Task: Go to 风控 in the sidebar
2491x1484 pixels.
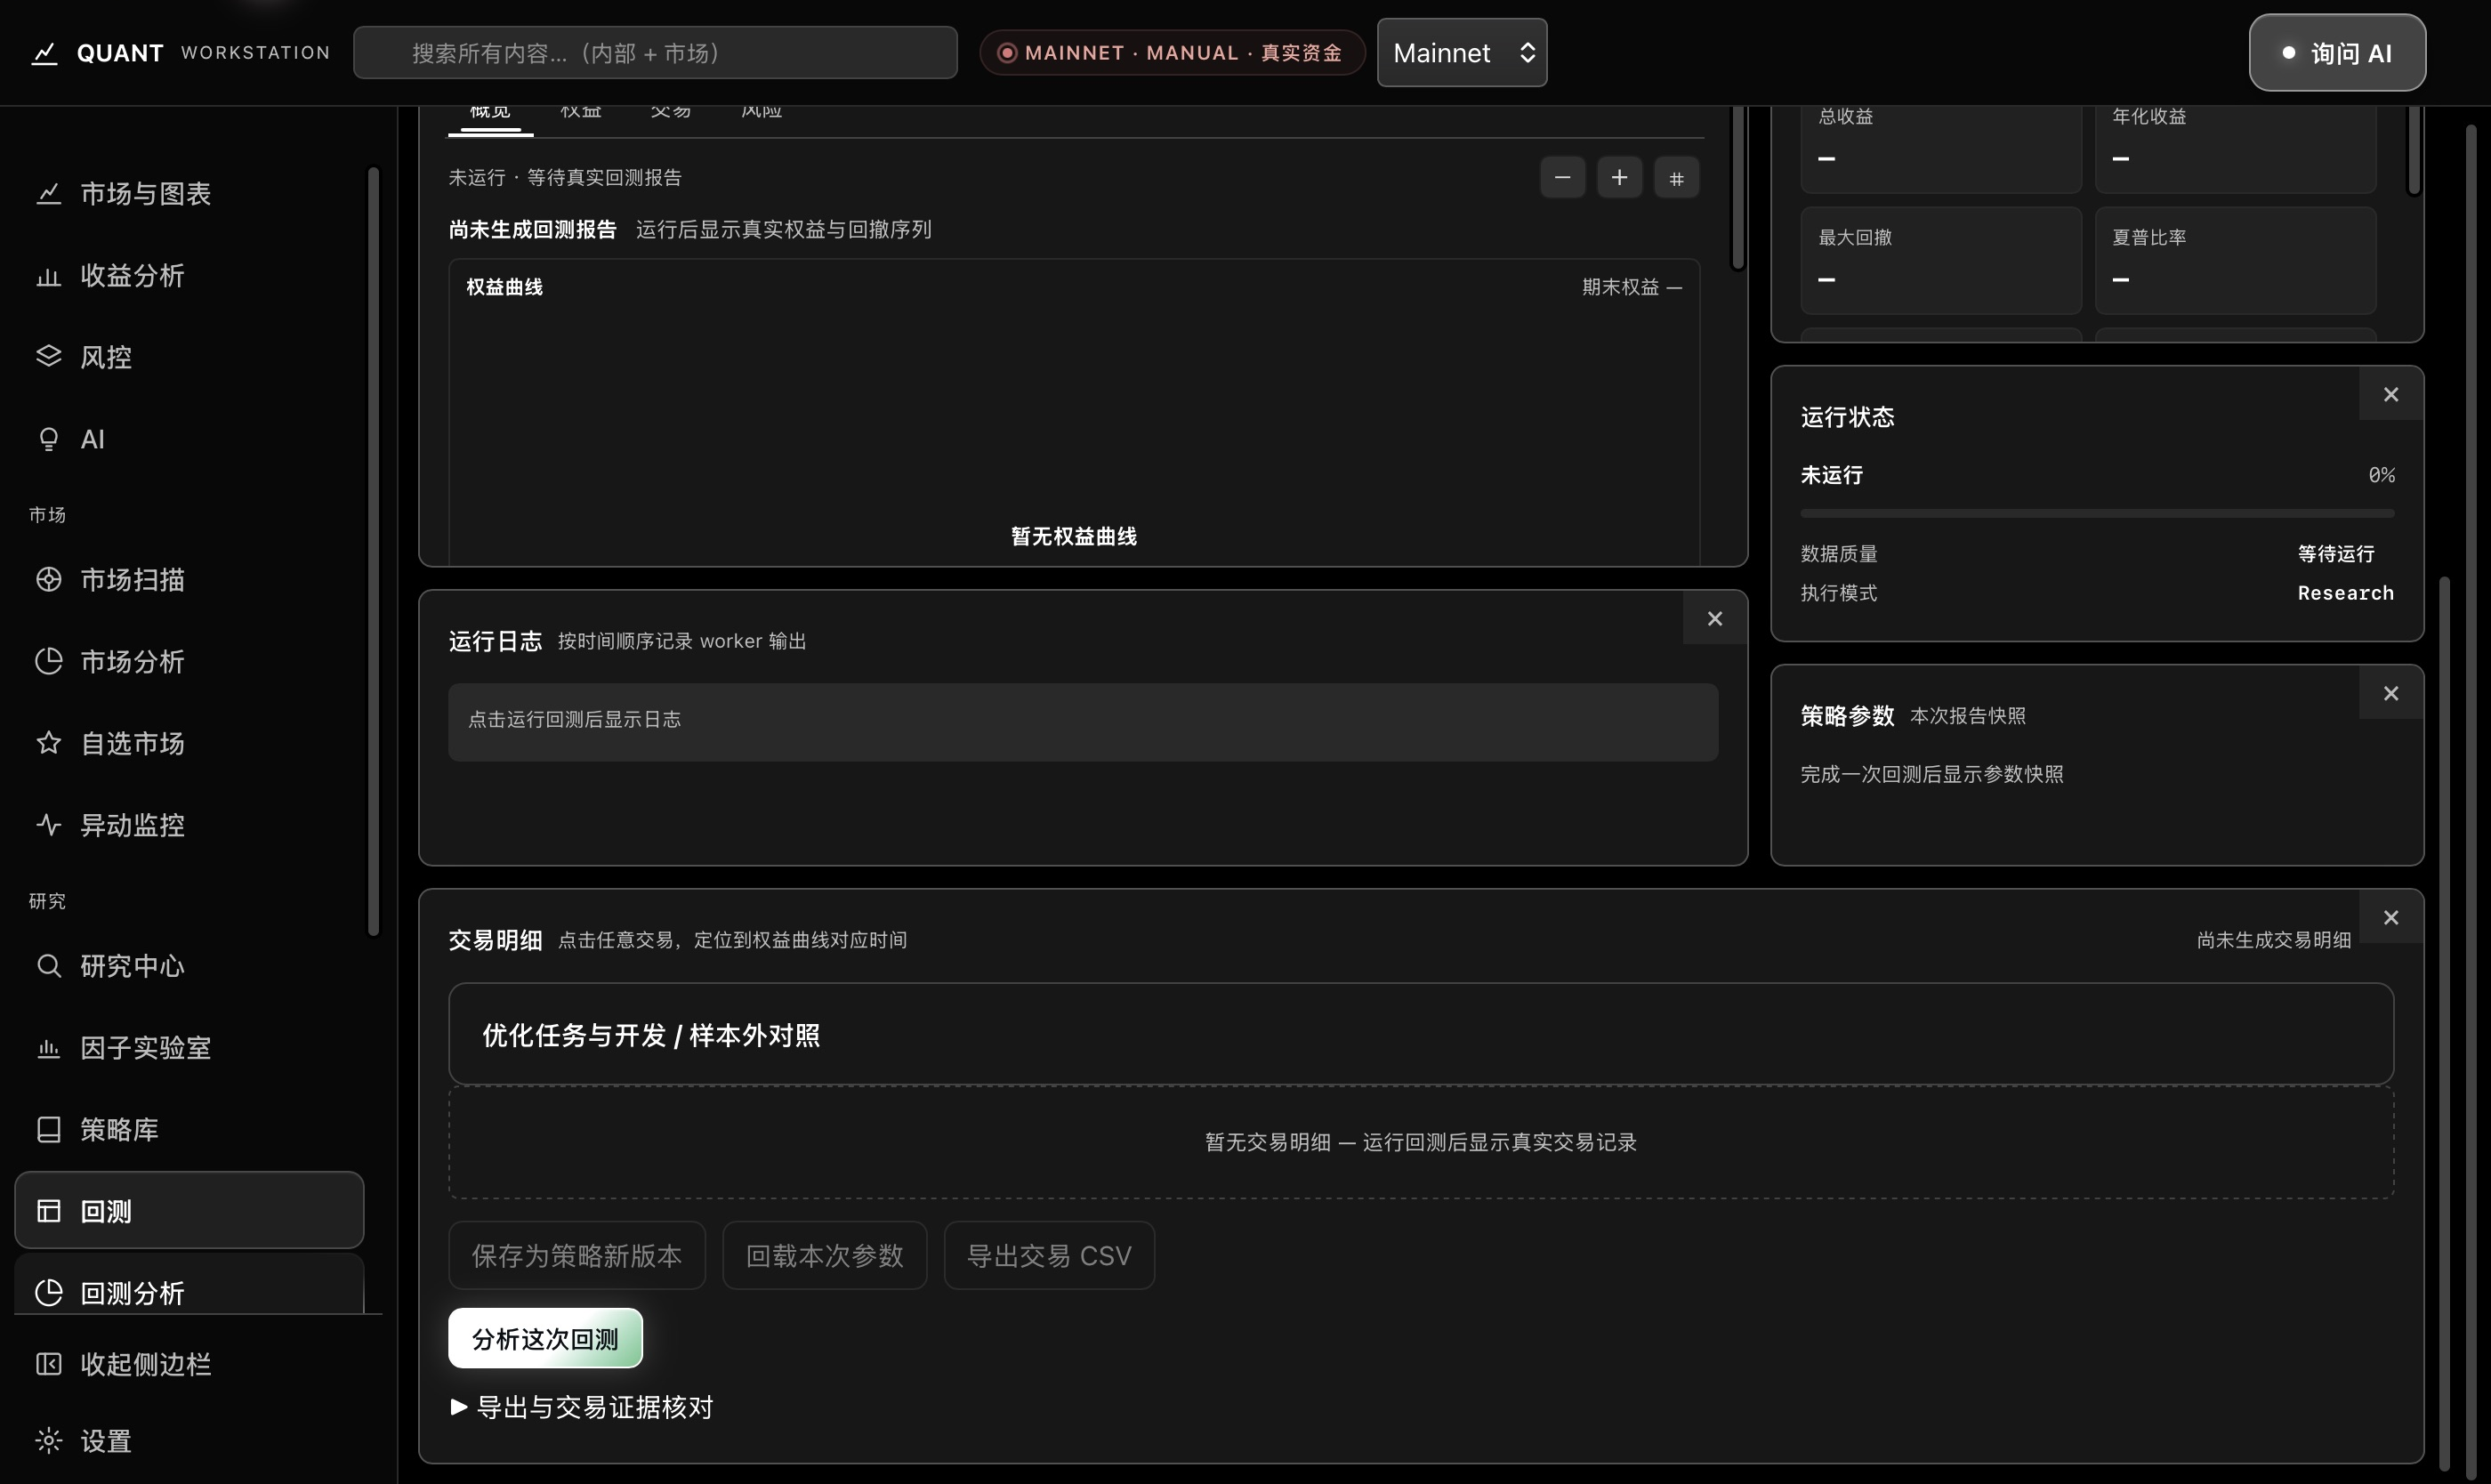Action: [189, 357]
